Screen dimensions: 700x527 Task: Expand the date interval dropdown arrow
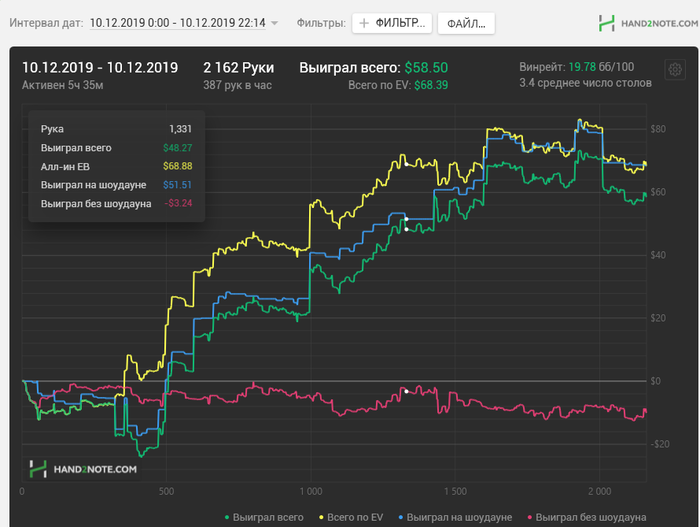pos(275,23)
